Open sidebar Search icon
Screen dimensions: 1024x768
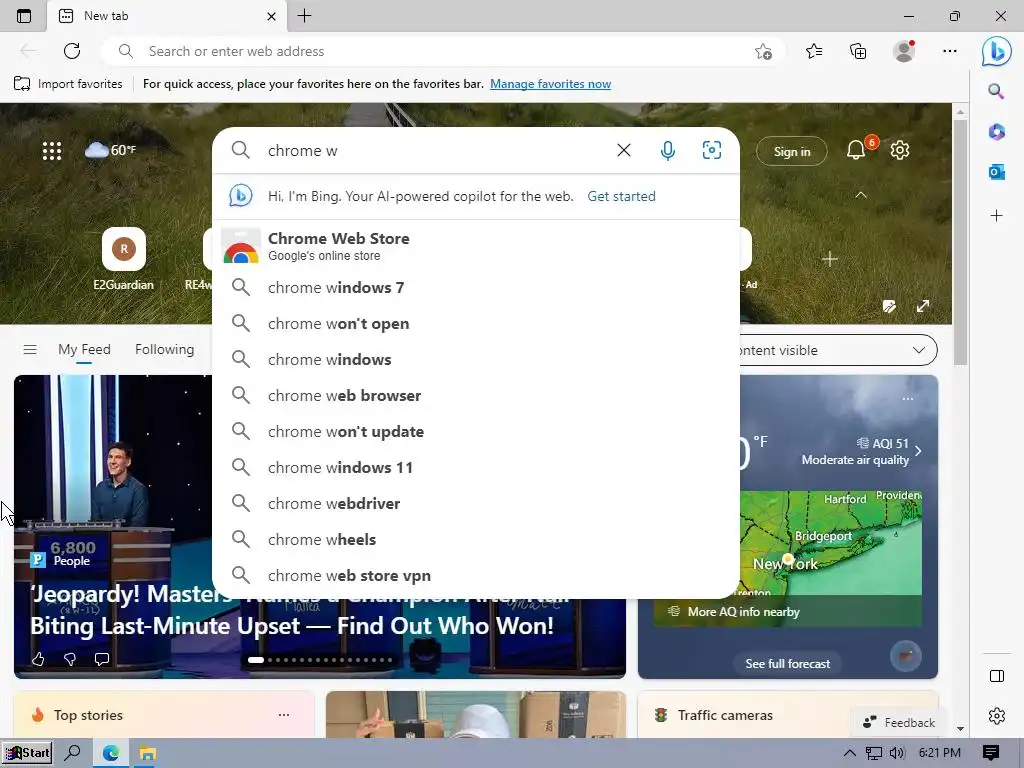point(996,91)
